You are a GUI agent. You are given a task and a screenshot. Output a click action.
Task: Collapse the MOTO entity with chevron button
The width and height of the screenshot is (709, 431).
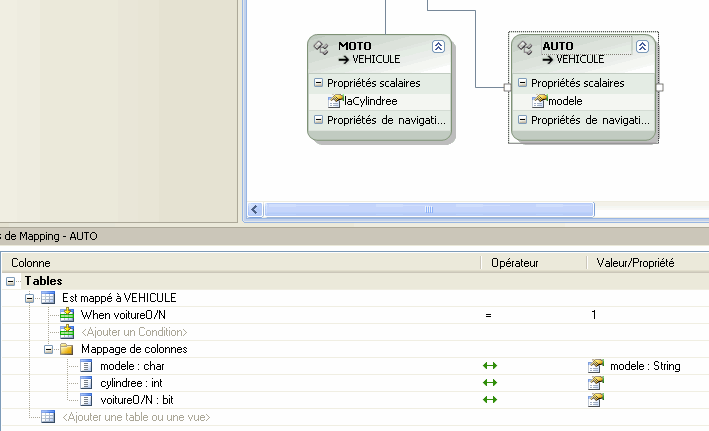pyautogui.click(x=438, y=46)
